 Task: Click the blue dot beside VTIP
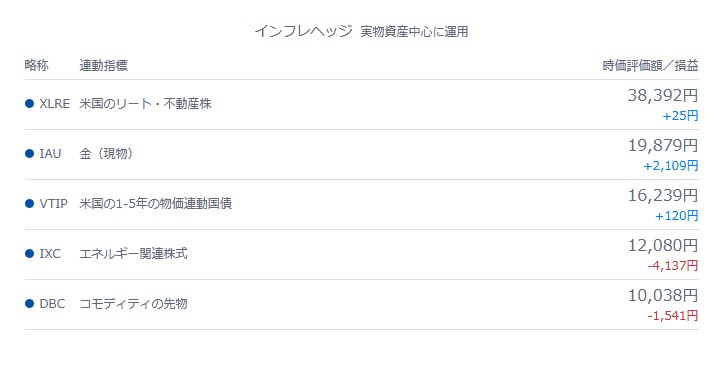[30, 204]
